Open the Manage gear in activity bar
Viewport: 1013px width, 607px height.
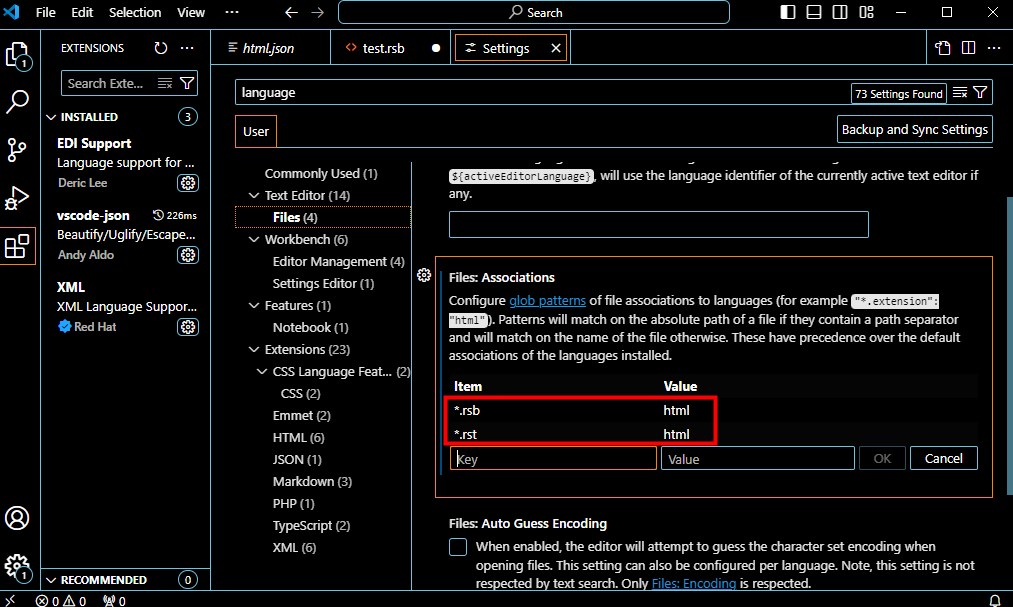point(17,567)
